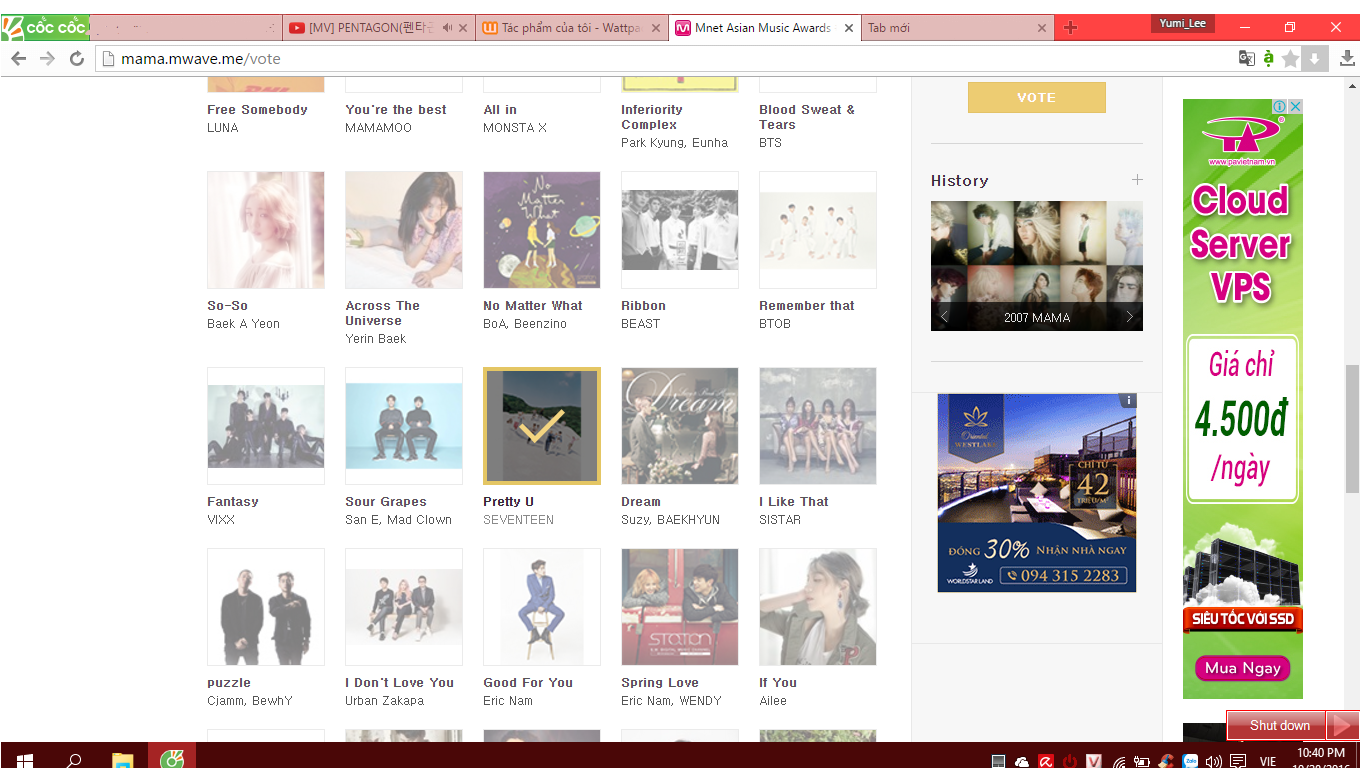1360x768 pixels.
Task: Select Across The Universe album cover
Action: tap(404, 230)
